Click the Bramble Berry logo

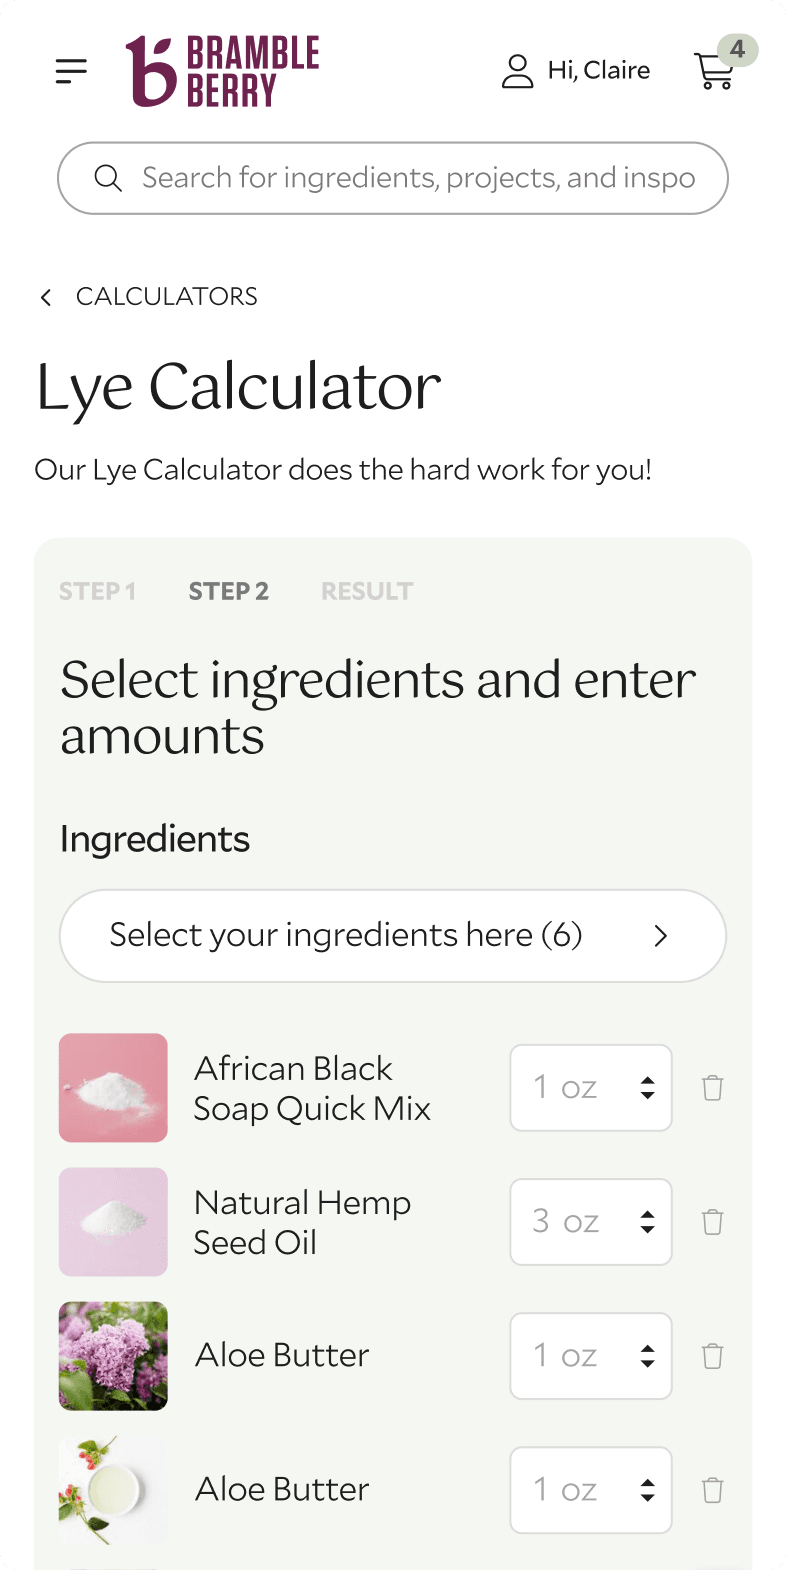point(222,71)
